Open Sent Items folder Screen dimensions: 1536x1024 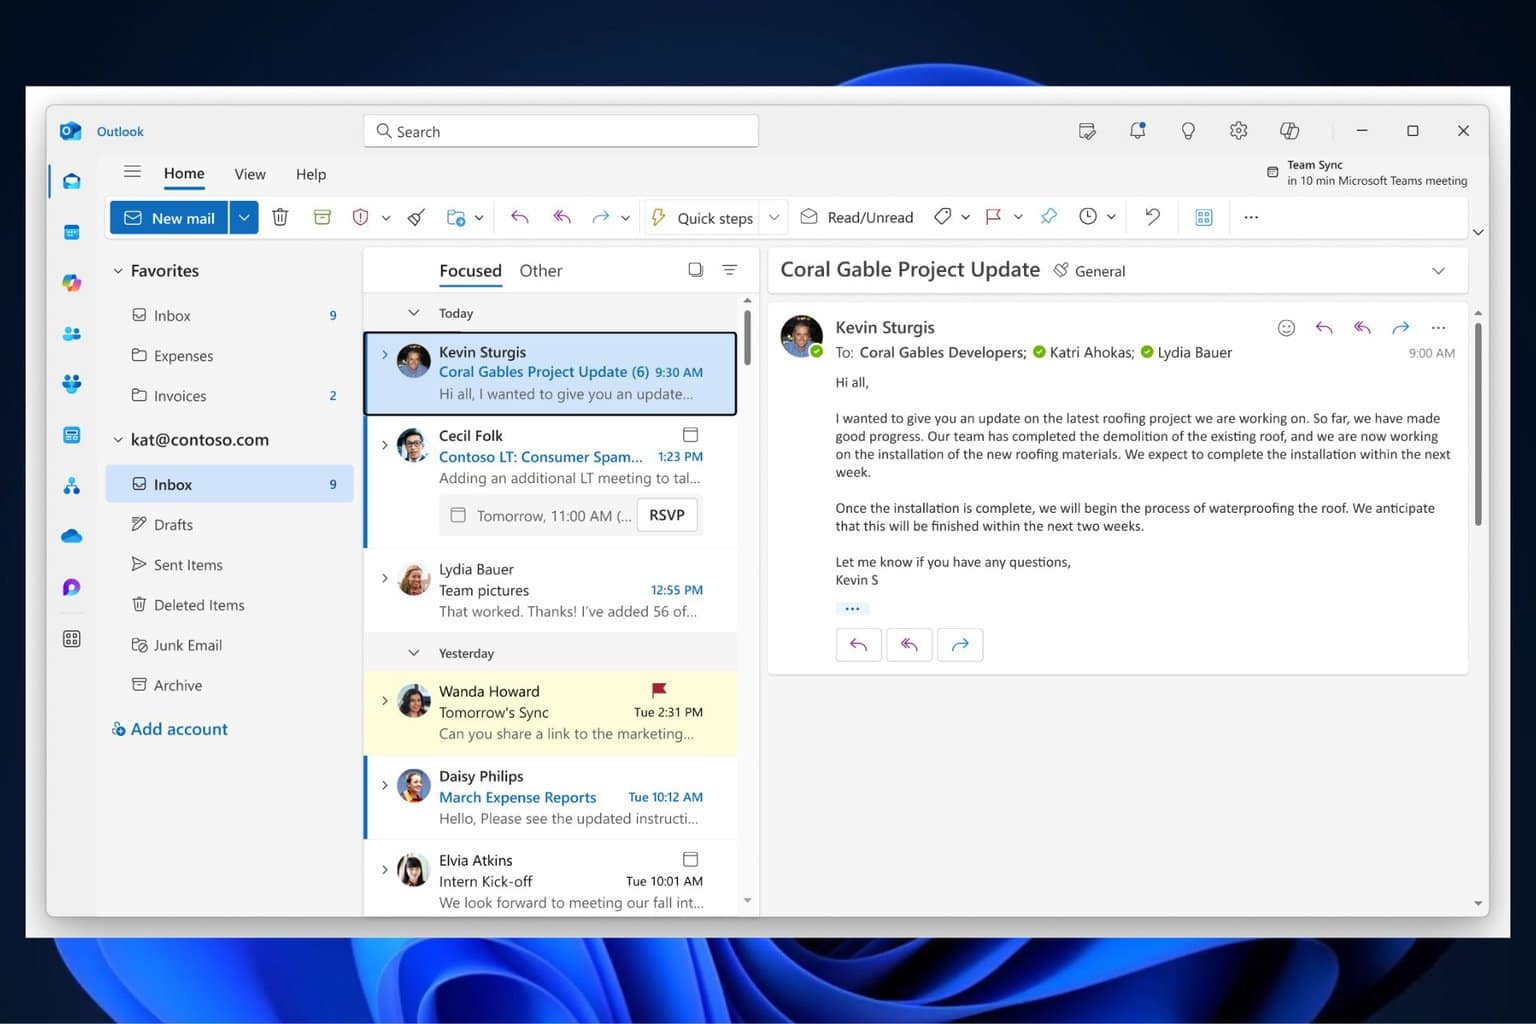(x=230, y=565)
